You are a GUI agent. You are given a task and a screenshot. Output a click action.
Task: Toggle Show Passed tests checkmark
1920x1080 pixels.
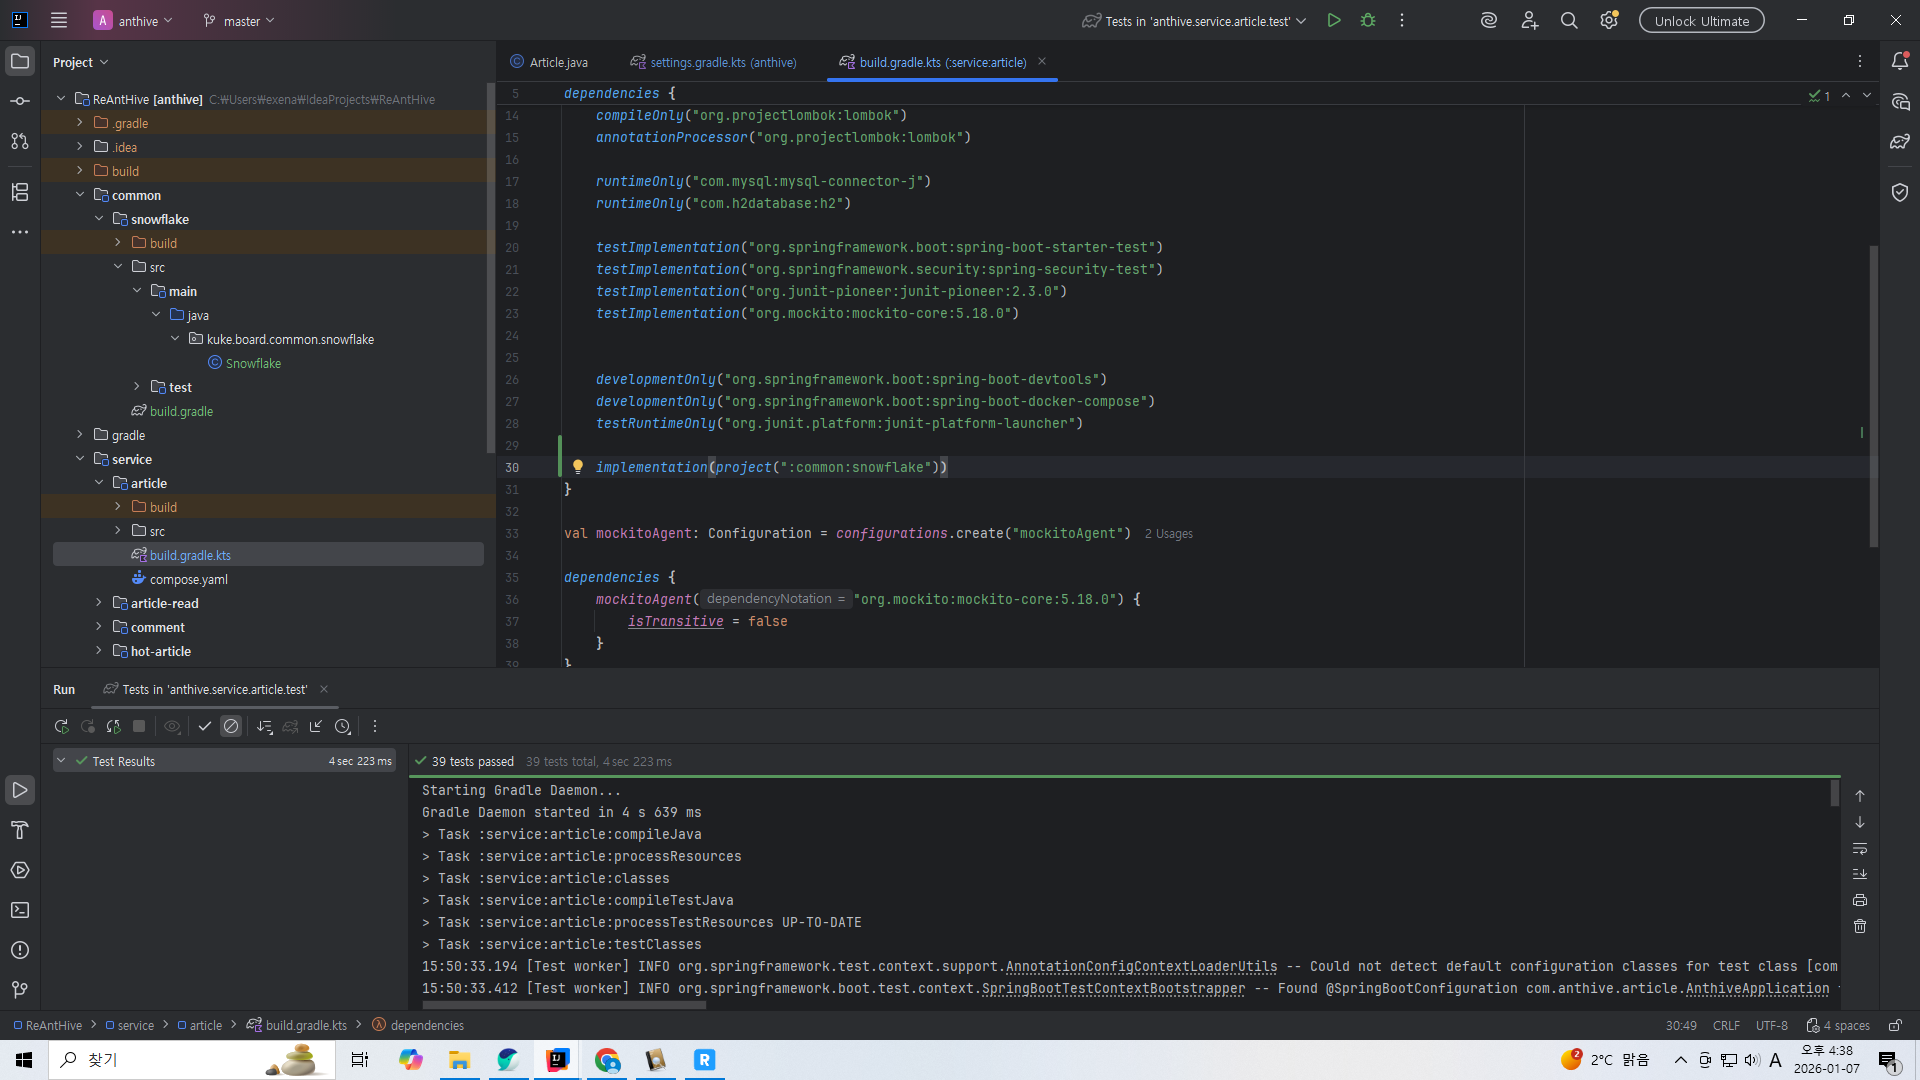click(x=205, y=727)
